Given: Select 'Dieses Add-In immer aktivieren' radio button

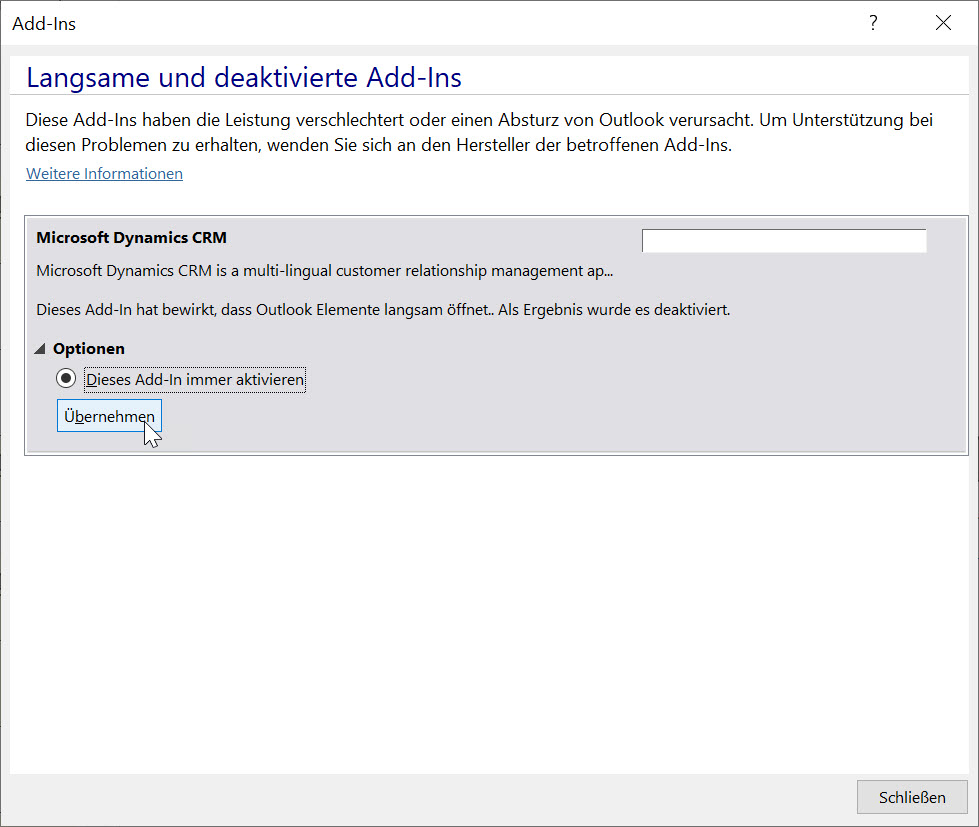Looking at the screenshot, I should [66, 378].
